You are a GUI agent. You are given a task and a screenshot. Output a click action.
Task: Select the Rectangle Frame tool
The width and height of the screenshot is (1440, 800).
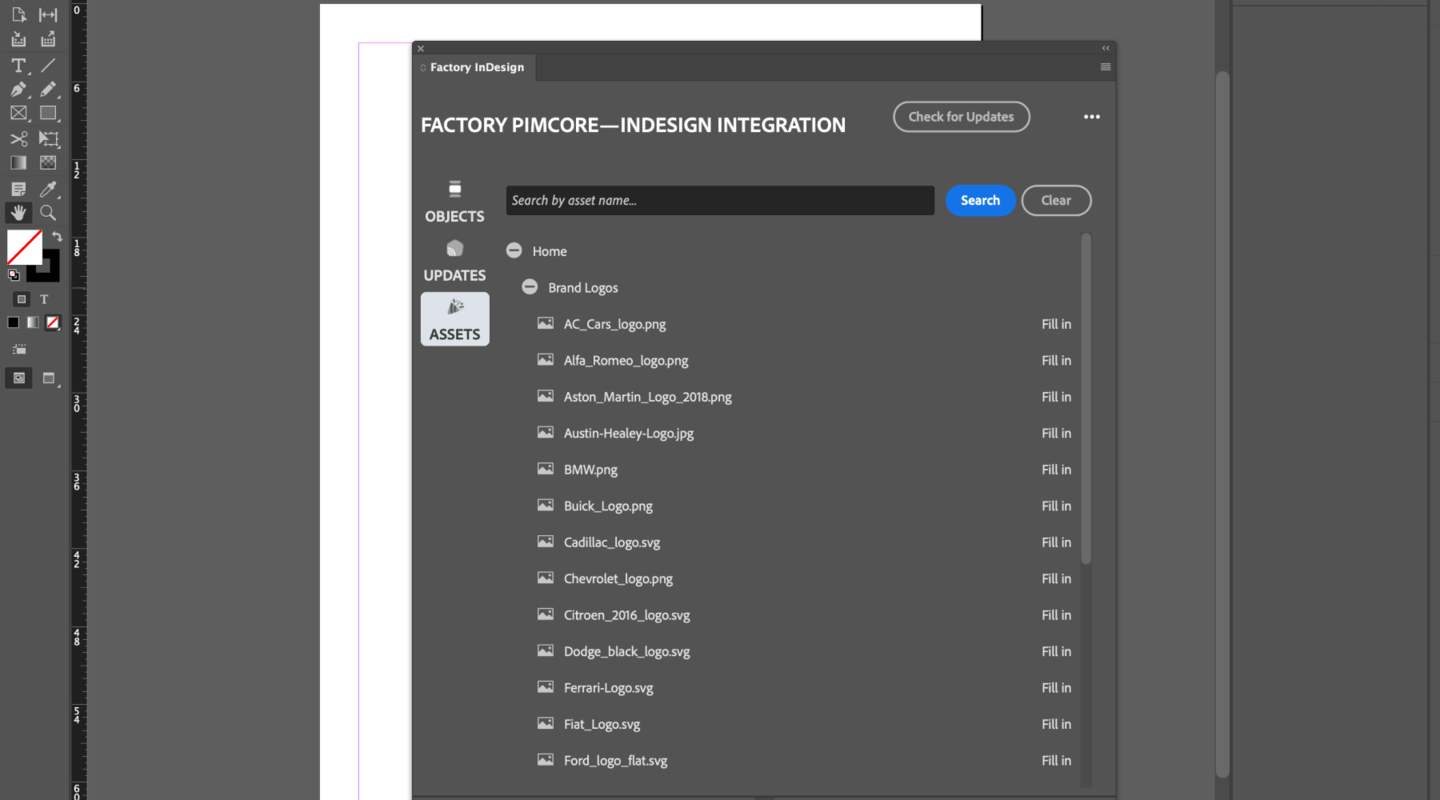tap(18, 113)
